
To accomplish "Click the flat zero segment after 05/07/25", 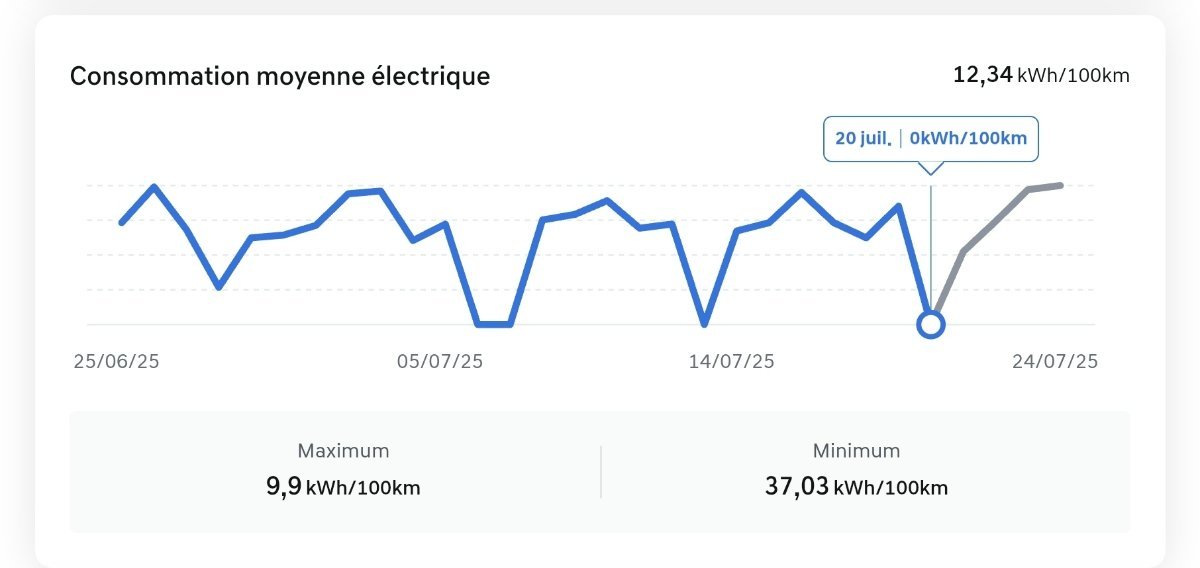I will click(494, 324).
